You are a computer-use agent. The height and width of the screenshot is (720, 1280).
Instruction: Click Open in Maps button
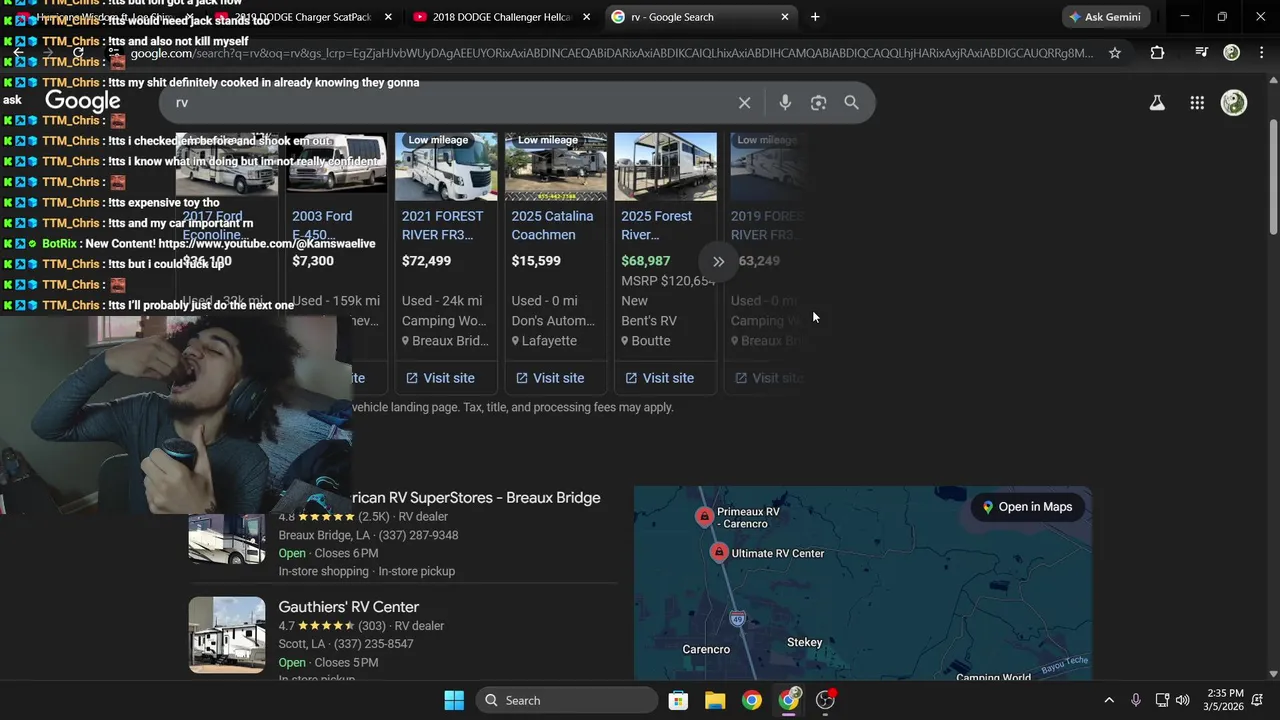click(x=1027, y=507)
